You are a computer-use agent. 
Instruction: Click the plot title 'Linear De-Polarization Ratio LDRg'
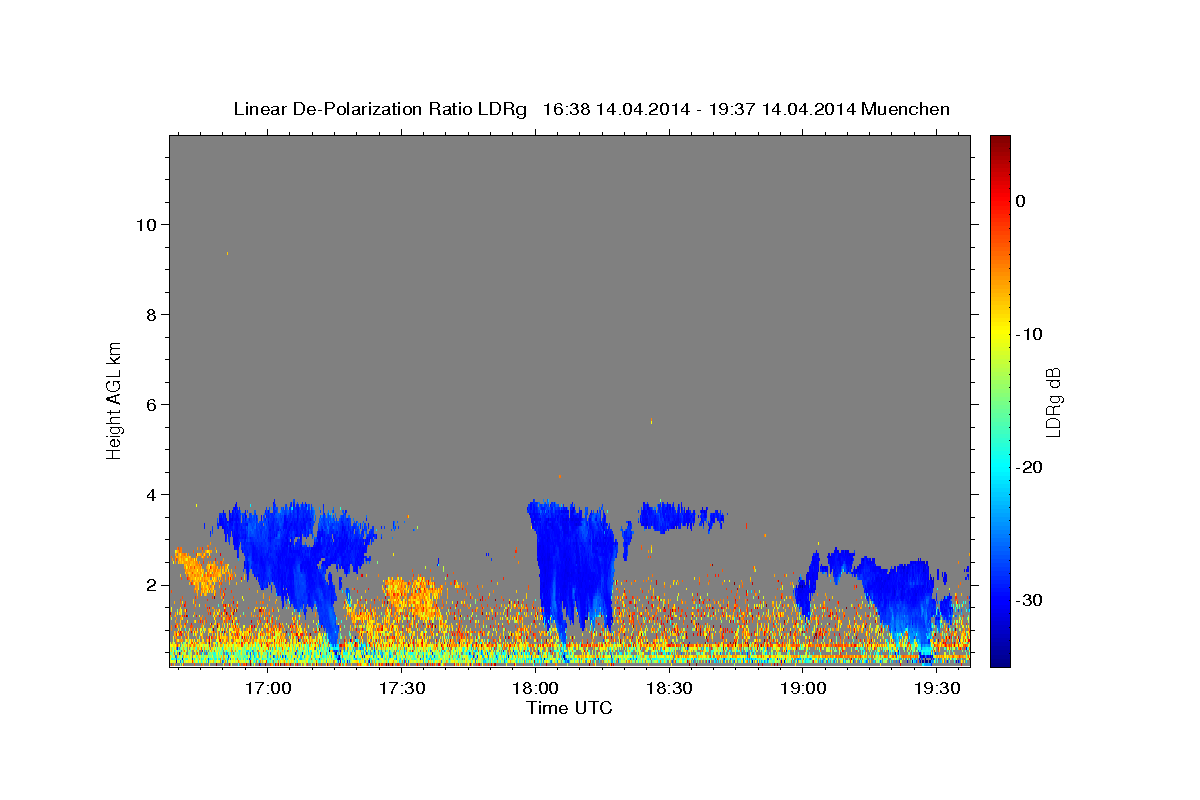coord(380,109)
